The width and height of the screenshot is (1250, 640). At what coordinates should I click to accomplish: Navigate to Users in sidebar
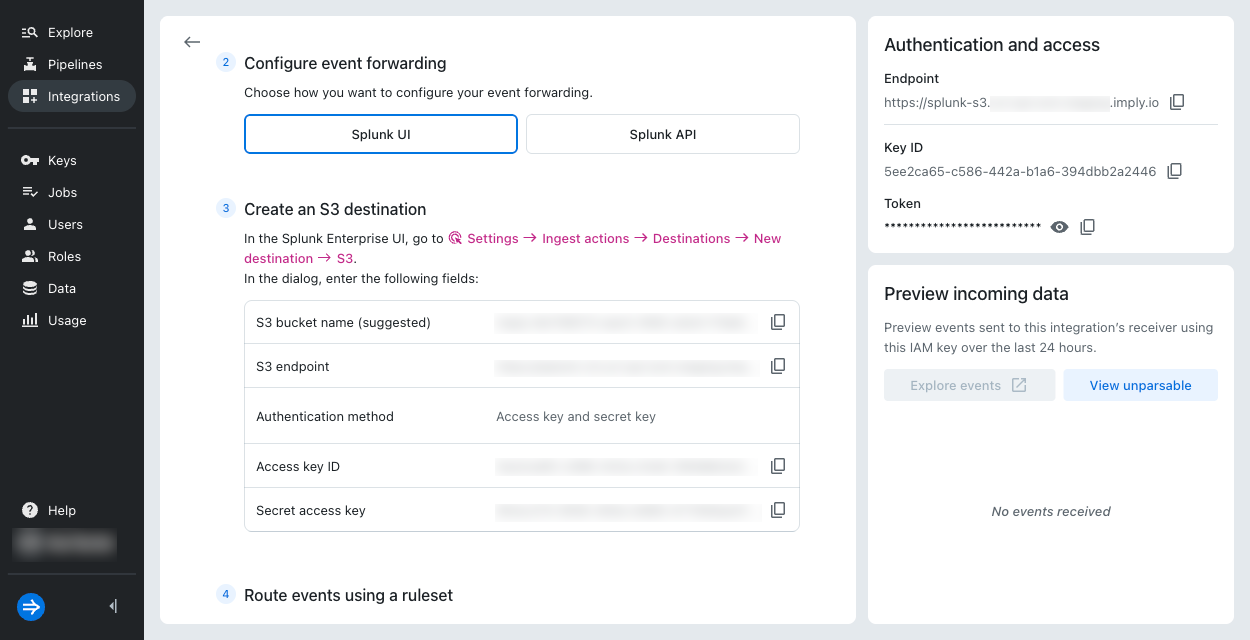[72, 224]
